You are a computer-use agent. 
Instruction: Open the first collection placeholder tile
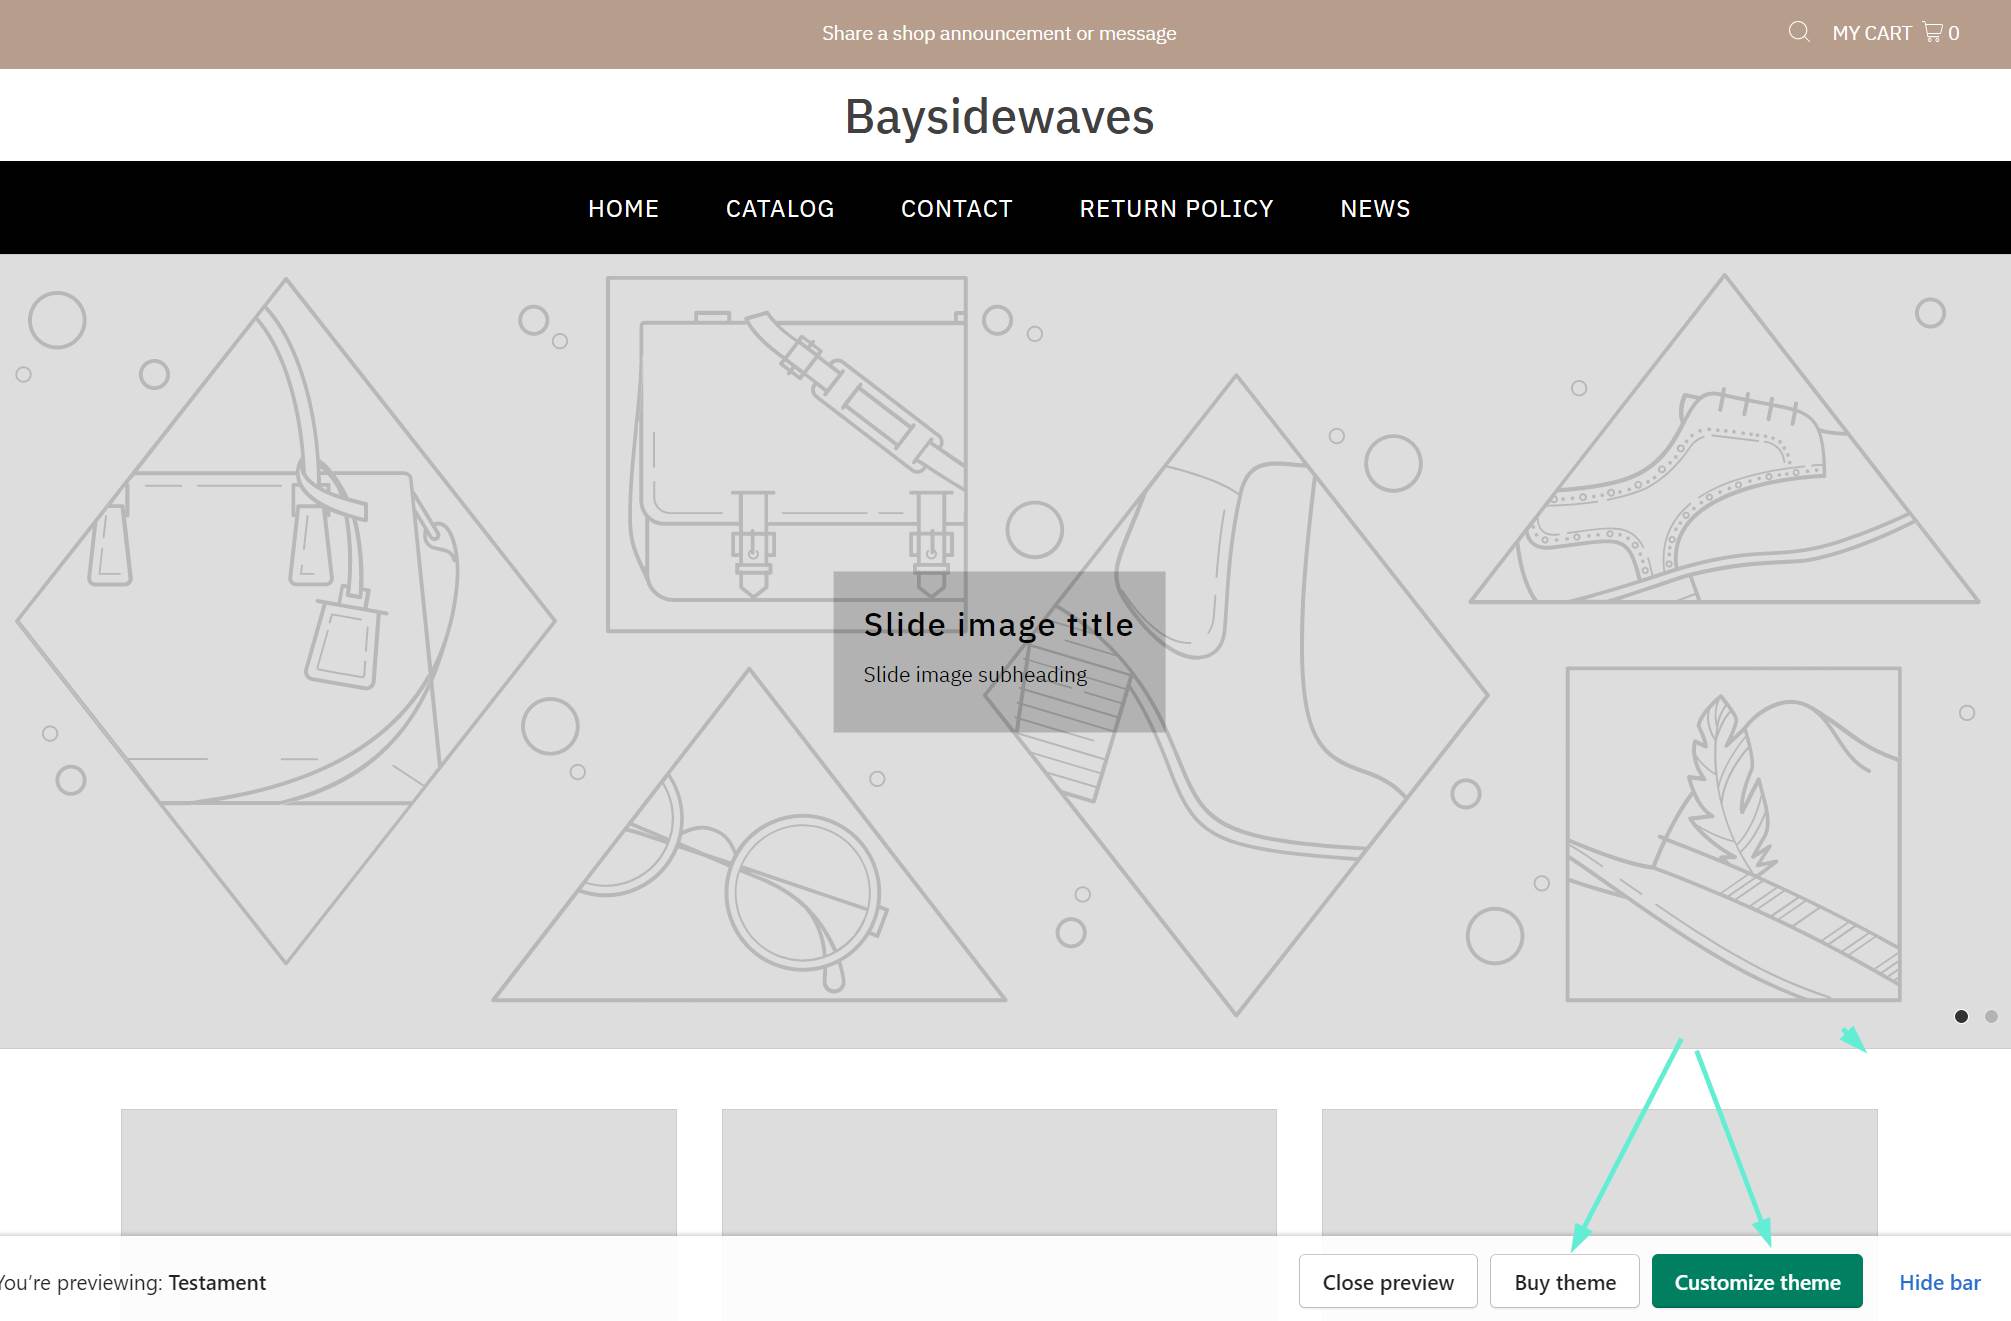click(x=398, y=1170)
